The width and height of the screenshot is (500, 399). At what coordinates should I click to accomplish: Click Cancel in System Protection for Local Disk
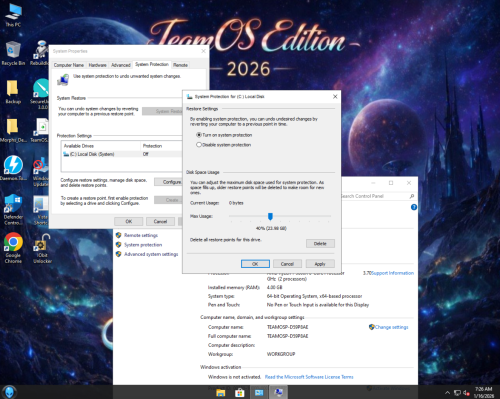click(287, 264)
